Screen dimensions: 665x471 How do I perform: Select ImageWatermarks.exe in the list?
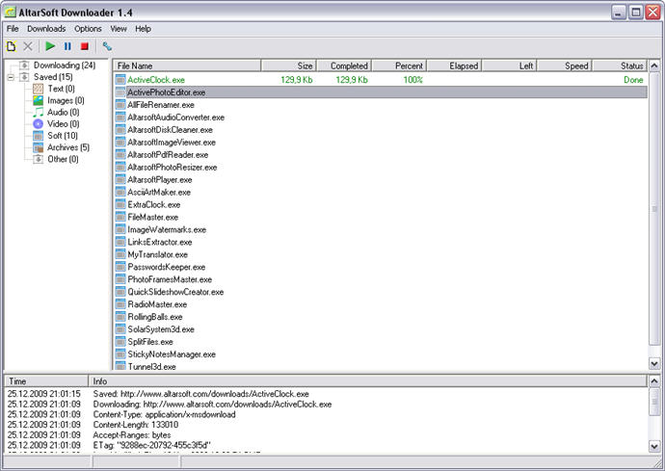(x=167, y=230)
